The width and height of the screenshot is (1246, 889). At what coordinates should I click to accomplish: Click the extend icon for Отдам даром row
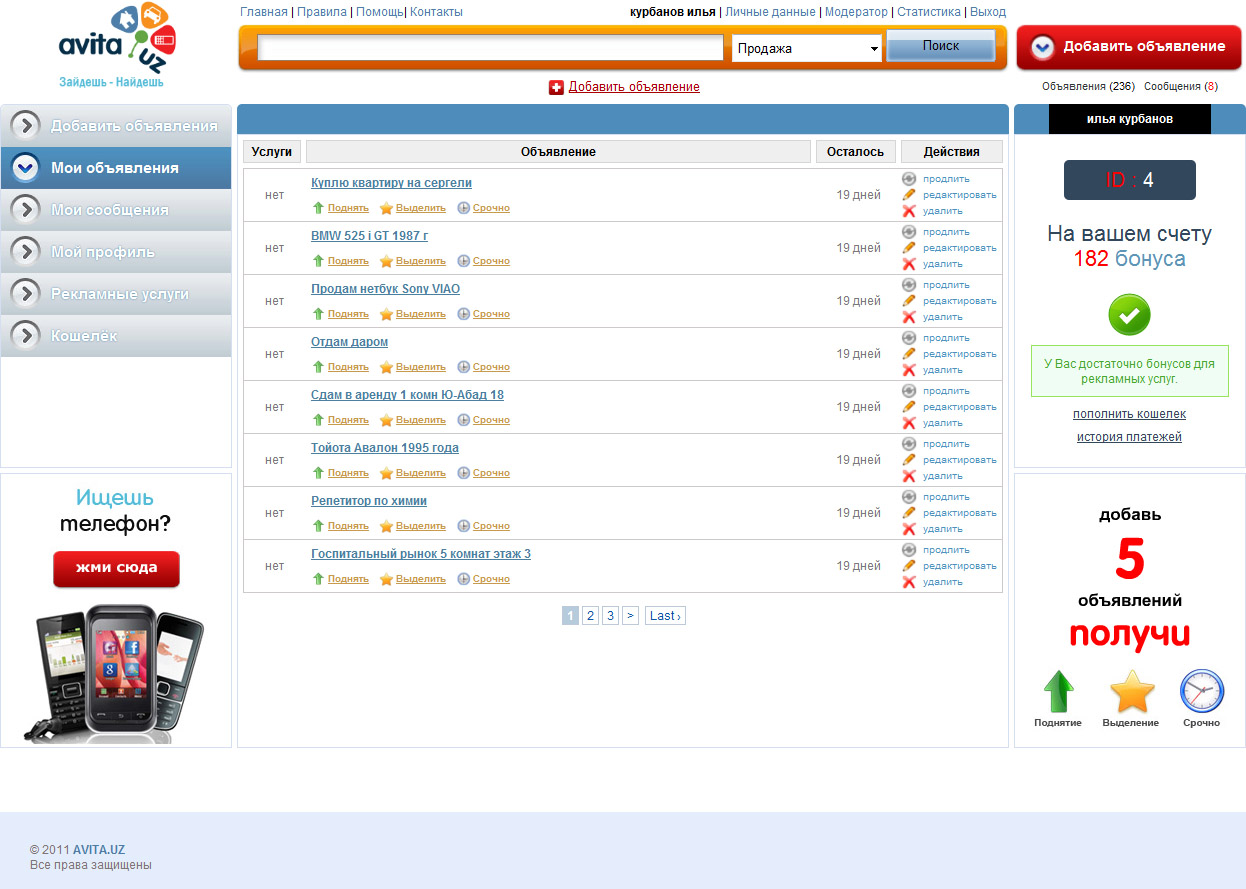tap(909, 338)
